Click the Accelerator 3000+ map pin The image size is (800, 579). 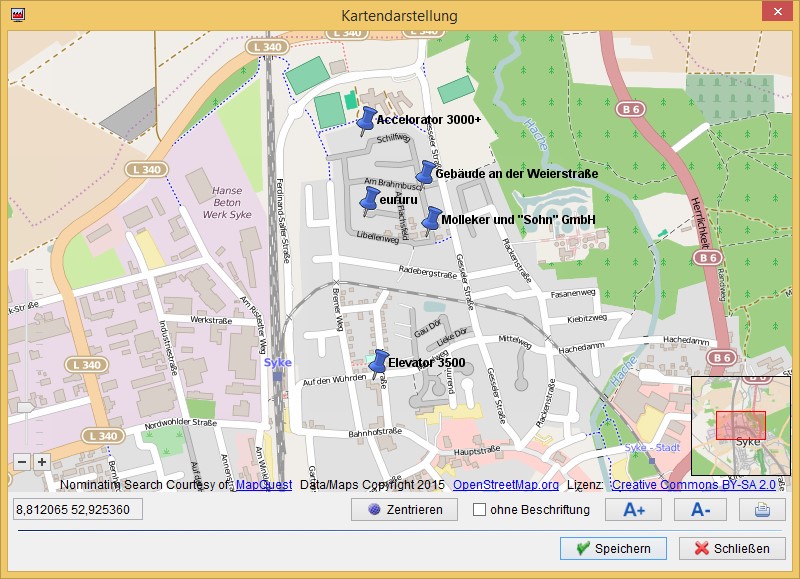coord(366,121)
